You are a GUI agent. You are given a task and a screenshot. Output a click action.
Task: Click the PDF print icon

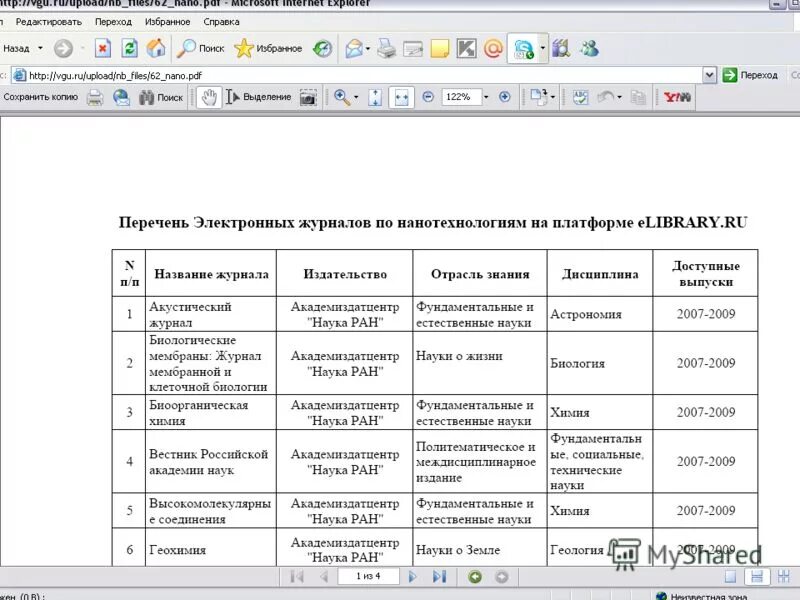pos(95,97)
